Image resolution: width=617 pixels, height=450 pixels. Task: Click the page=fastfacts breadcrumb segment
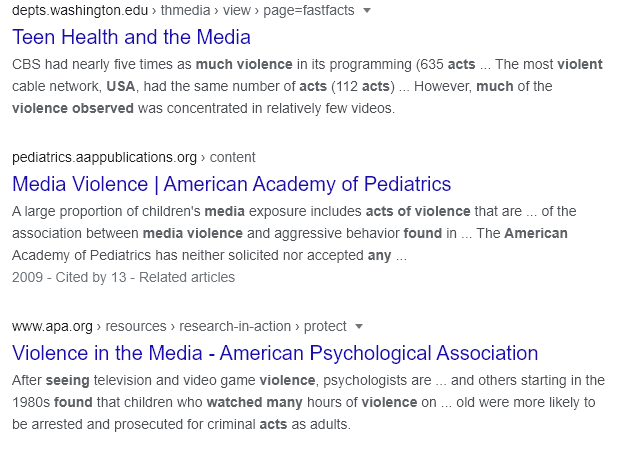coord(310,10)
